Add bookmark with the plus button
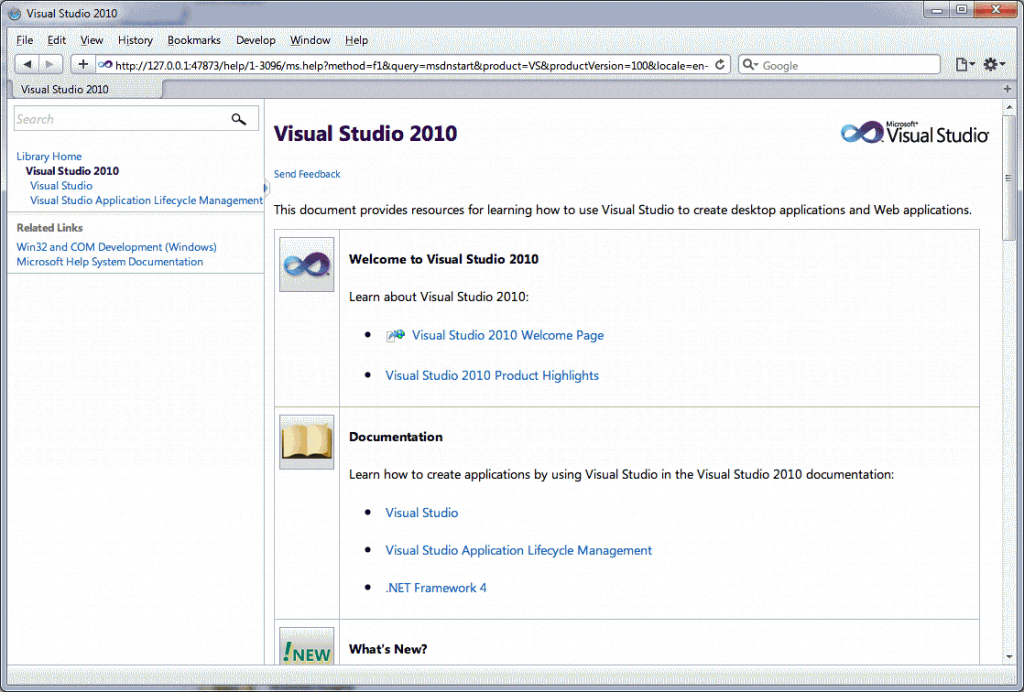 [x=83, y=65]
